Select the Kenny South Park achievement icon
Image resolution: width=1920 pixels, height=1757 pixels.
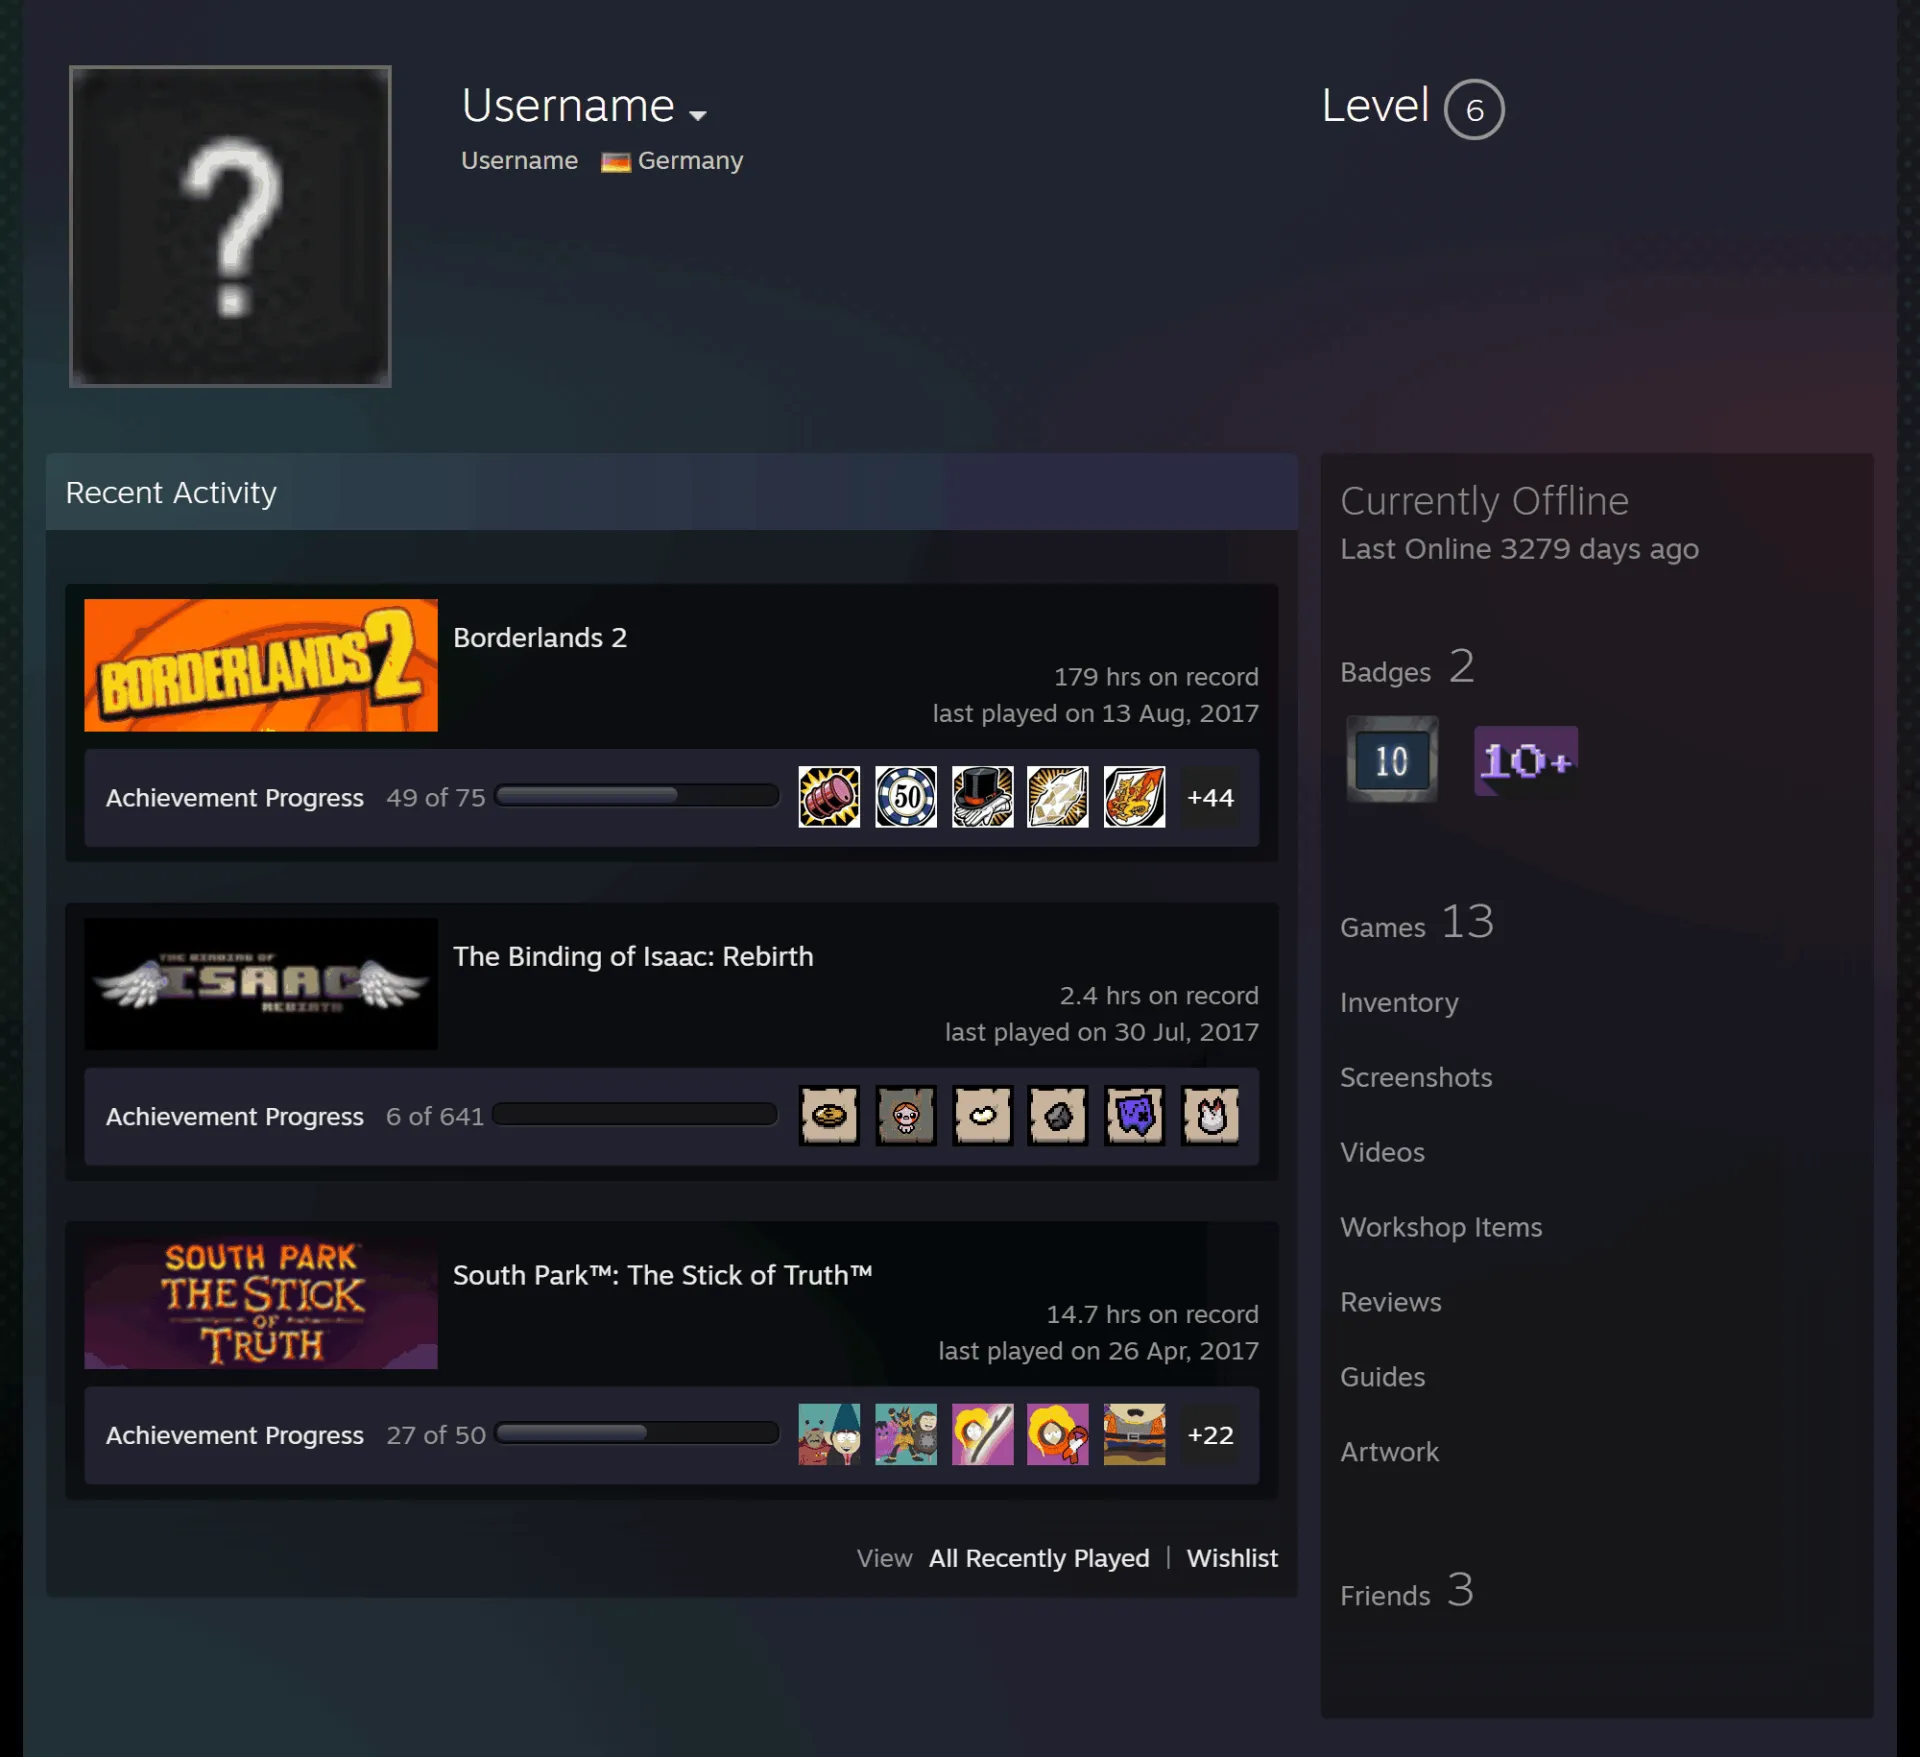click(x=1057, y=1434)
